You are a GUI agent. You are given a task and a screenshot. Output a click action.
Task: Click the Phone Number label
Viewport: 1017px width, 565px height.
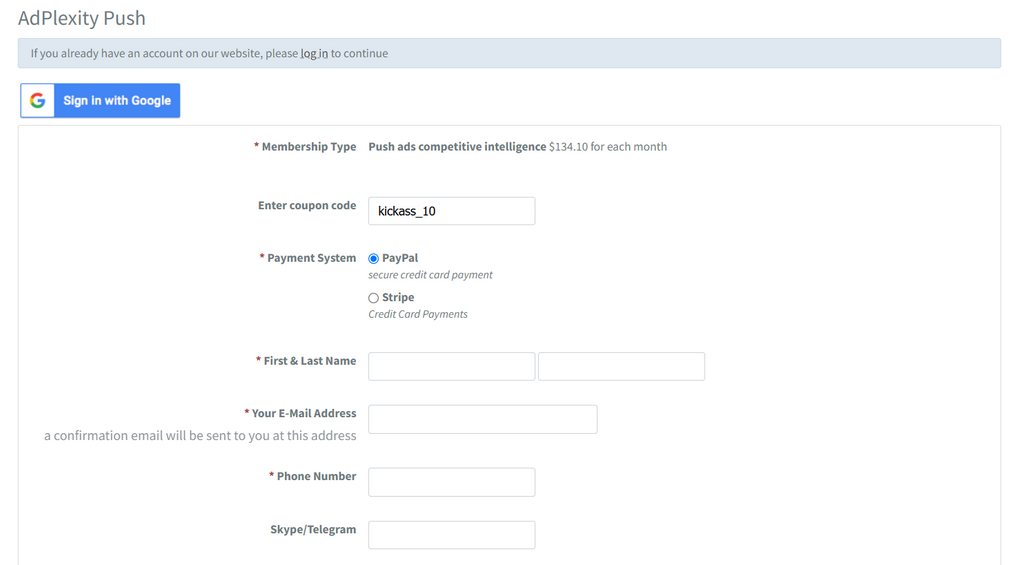316,476
